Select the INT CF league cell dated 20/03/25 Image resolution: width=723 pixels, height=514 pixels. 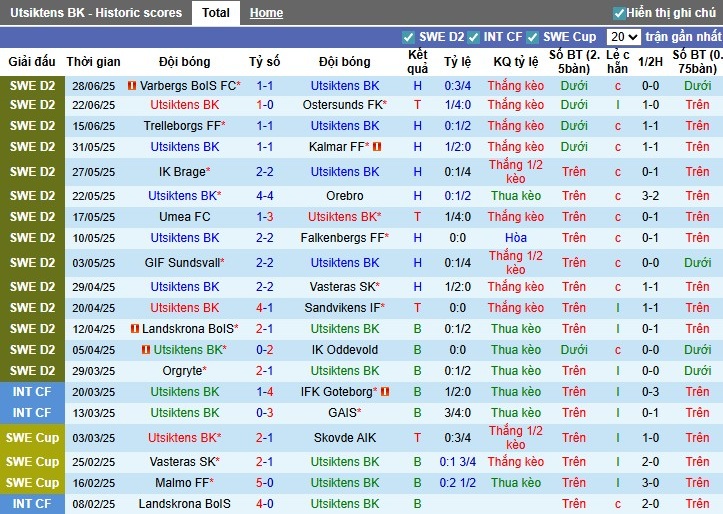coord(32,392)
